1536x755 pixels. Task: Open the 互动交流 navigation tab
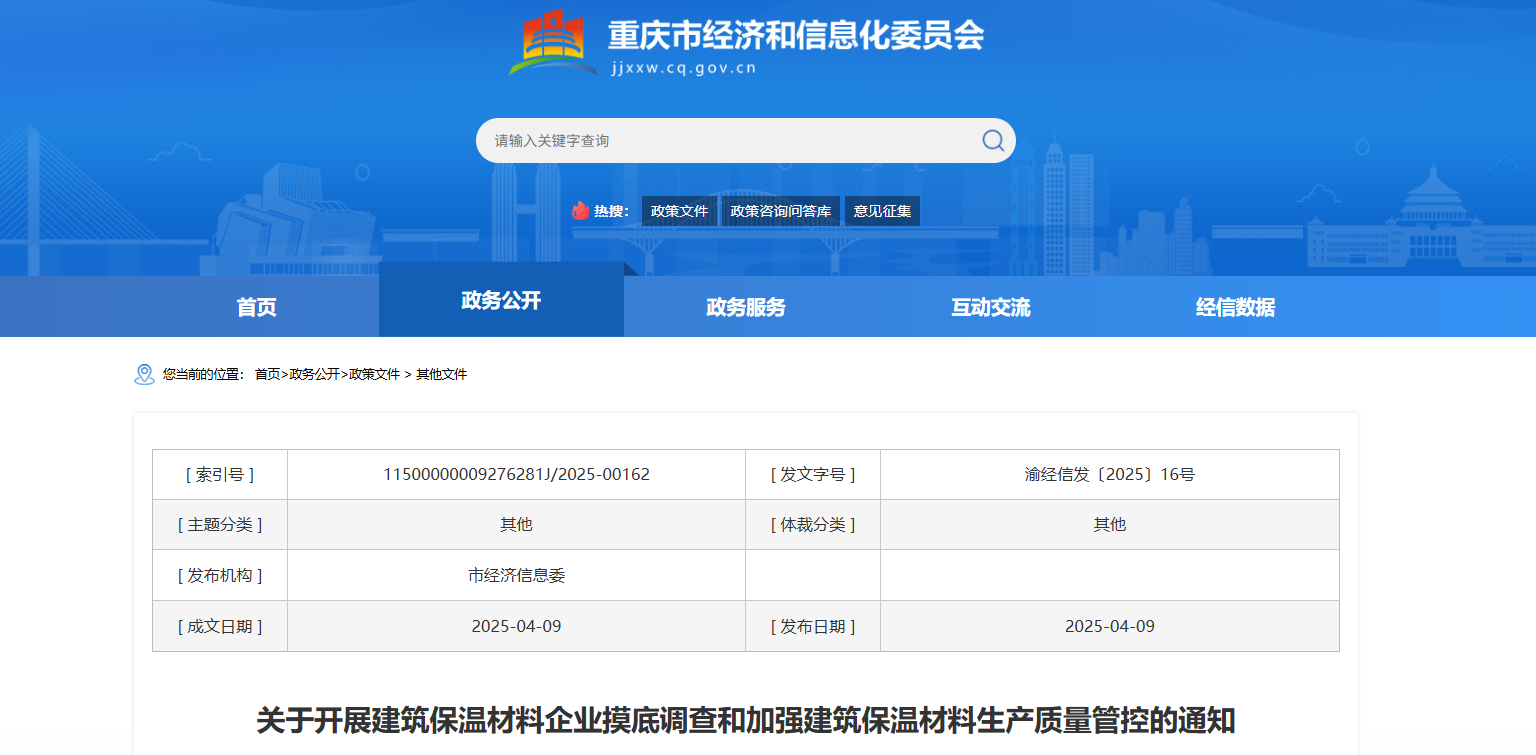pyautogui.click(x=990, y=307)
